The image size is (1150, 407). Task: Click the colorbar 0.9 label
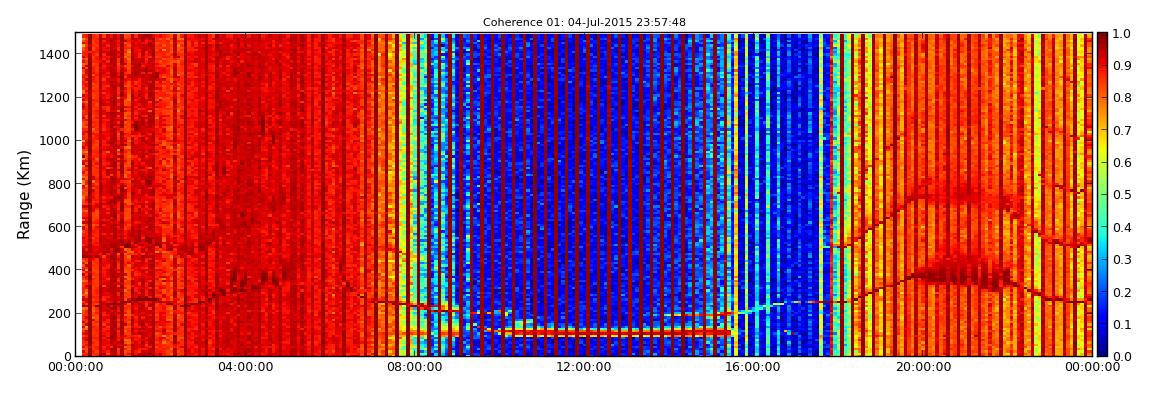point(1121,66)
